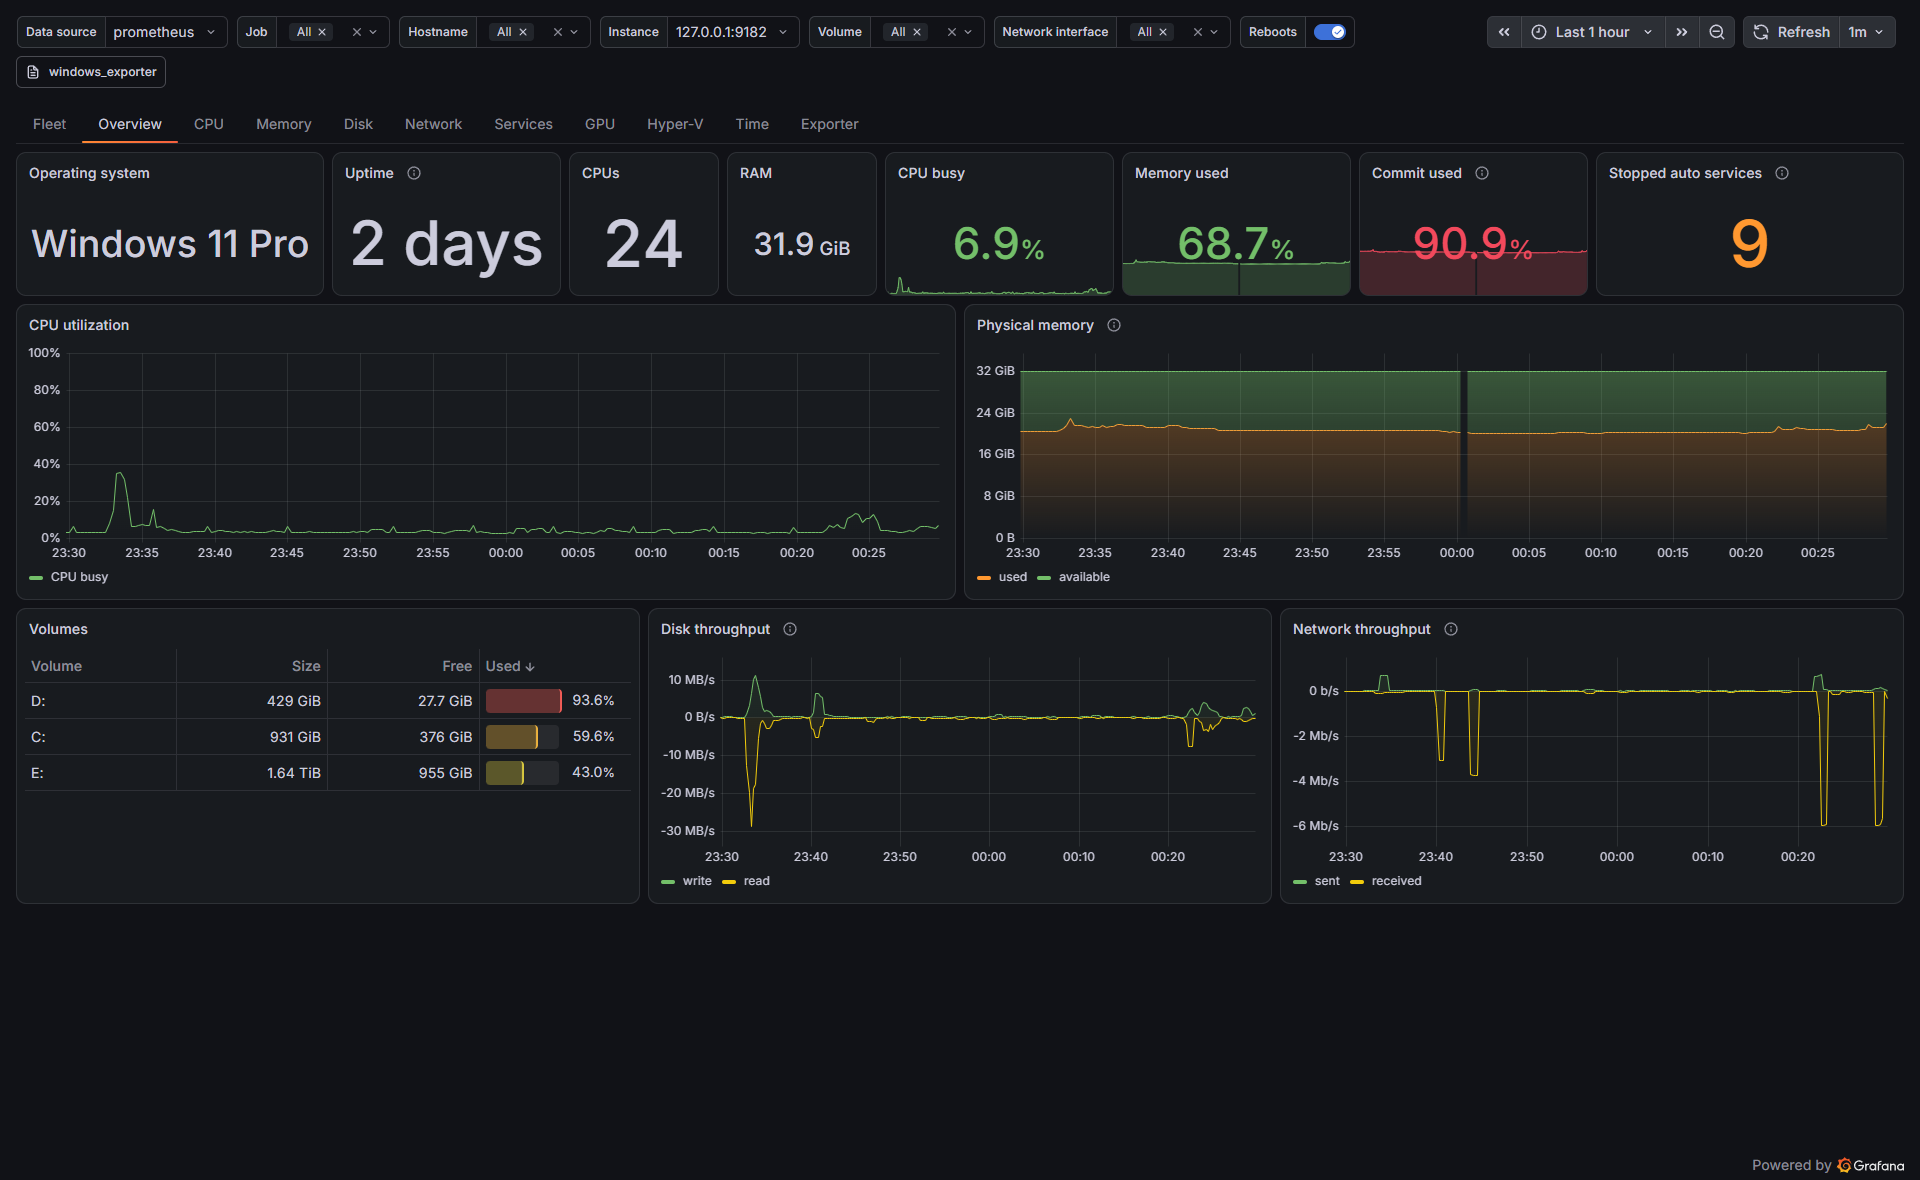Click the Volumes panel title
The image size is (1920, 1180).
coord(58,629)
